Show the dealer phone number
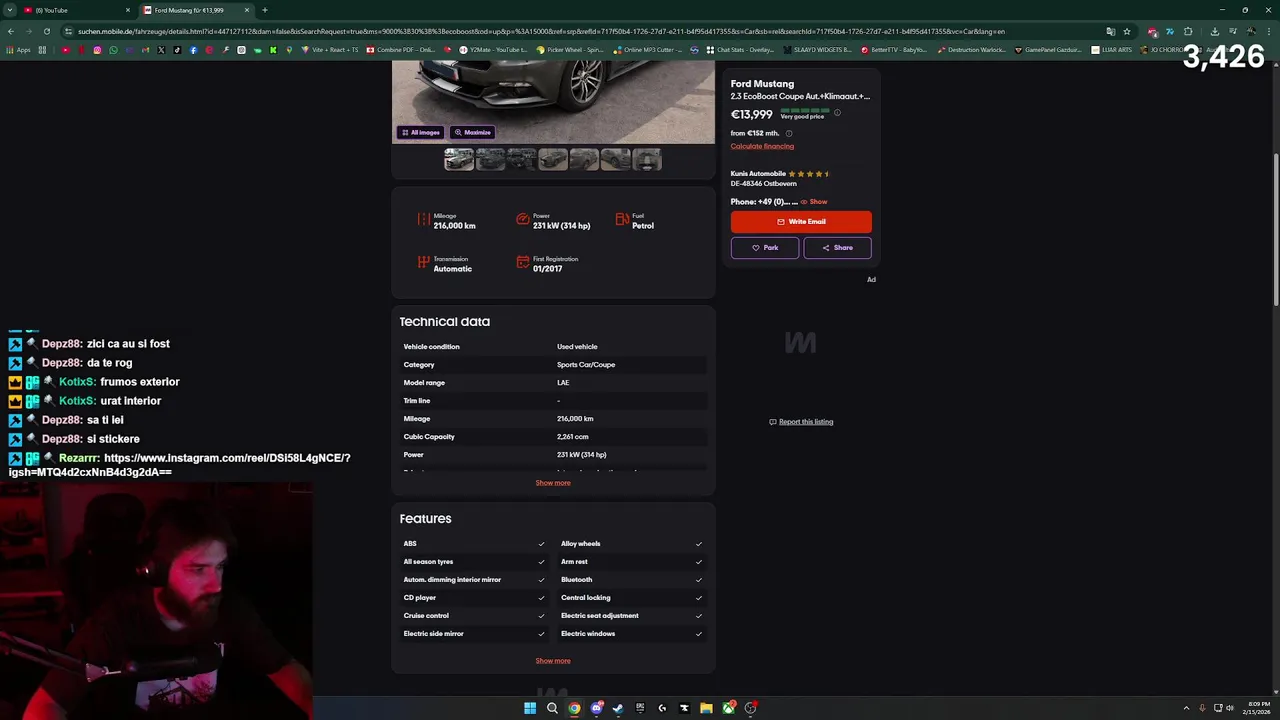Viewport: 1280px width, 720px height. [814, 202]
